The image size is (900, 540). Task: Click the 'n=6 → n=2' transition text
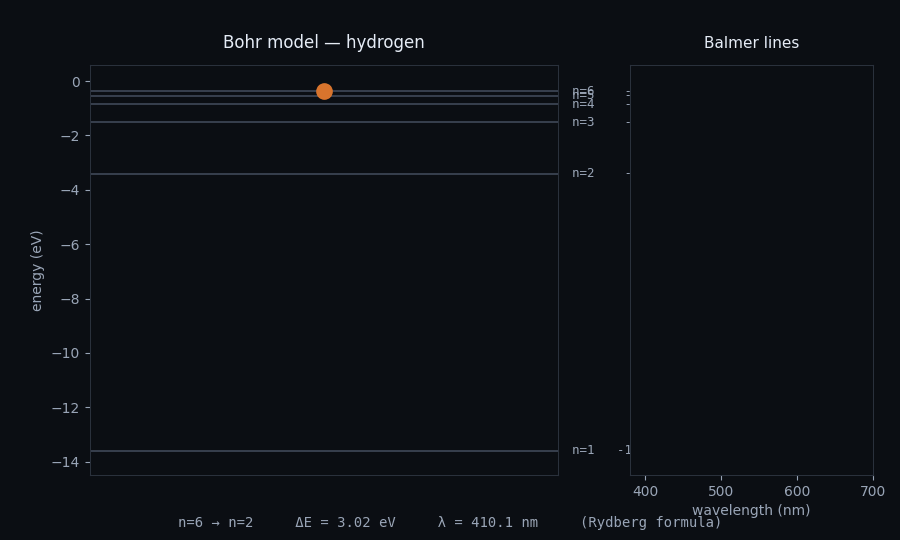click(x=215, y=522)
